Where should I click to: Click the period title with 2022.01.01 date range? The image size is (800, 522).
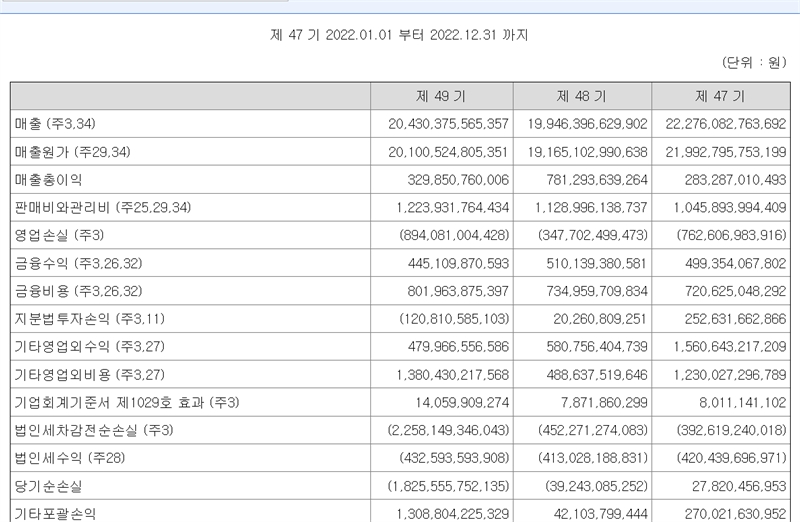pos(400,35)
